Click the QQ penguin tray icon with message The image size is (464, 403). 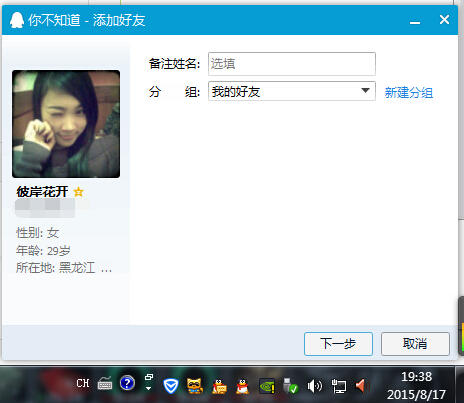point(219,386)
